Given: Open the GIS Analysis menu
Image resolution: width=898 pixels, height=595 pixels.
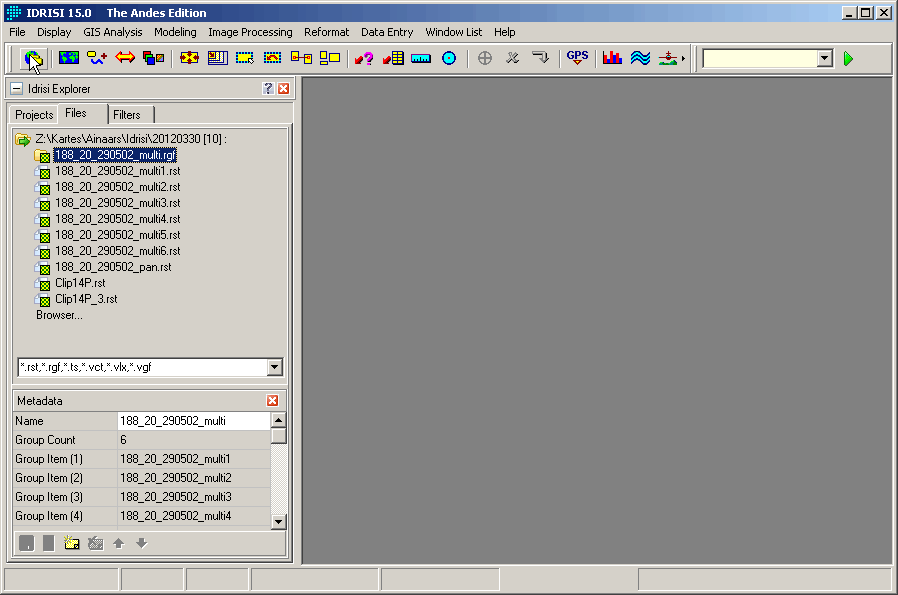Looking at the screenshot, I should tap(113, 32).
